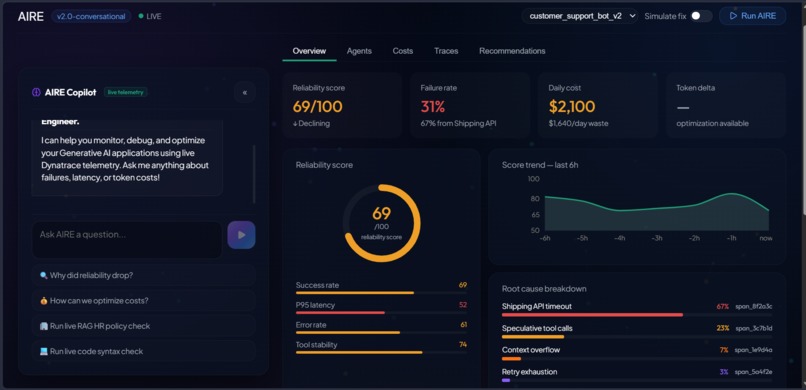Click the score trend area chart
Screen dimensions: 806x390
(x=657, y=212)
